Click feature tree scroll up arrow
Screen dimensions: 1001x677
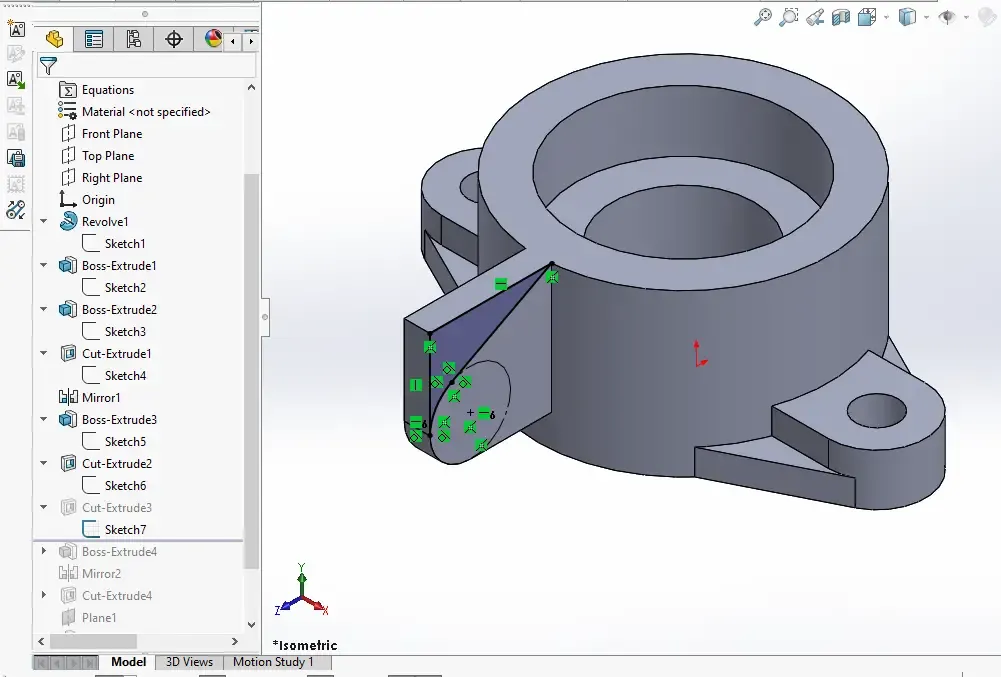[x=252, y=87]
